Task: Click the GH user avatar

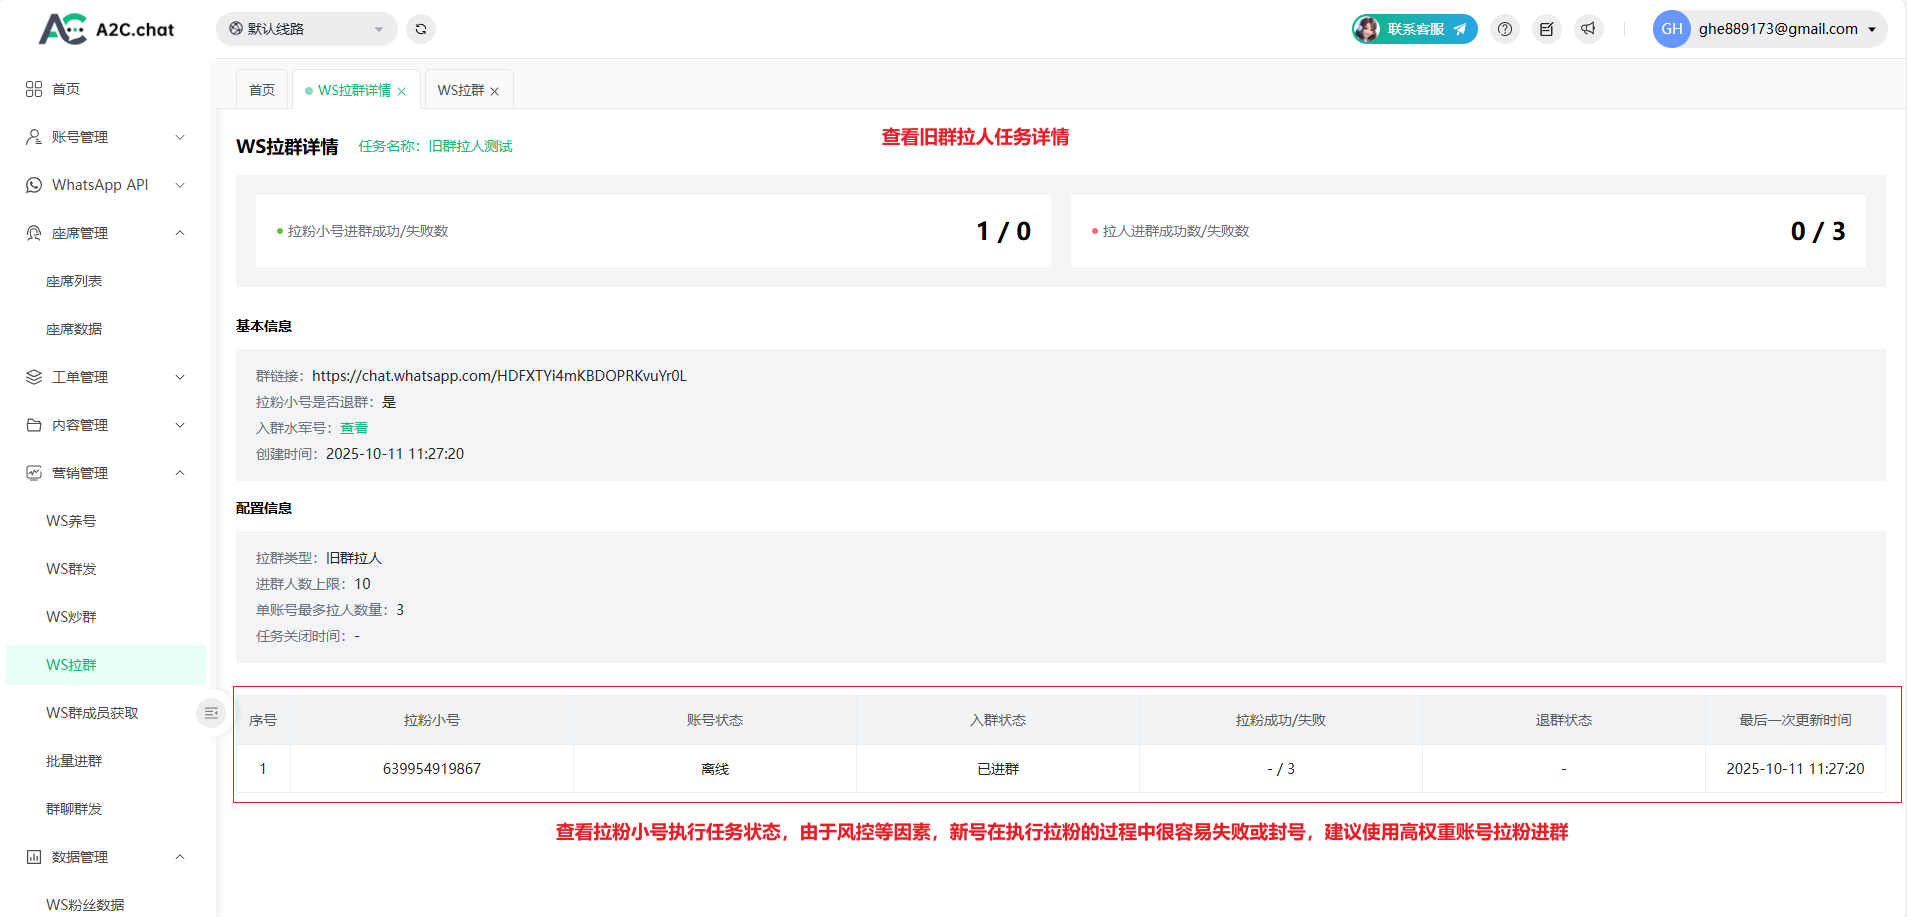Action: 1671,29
